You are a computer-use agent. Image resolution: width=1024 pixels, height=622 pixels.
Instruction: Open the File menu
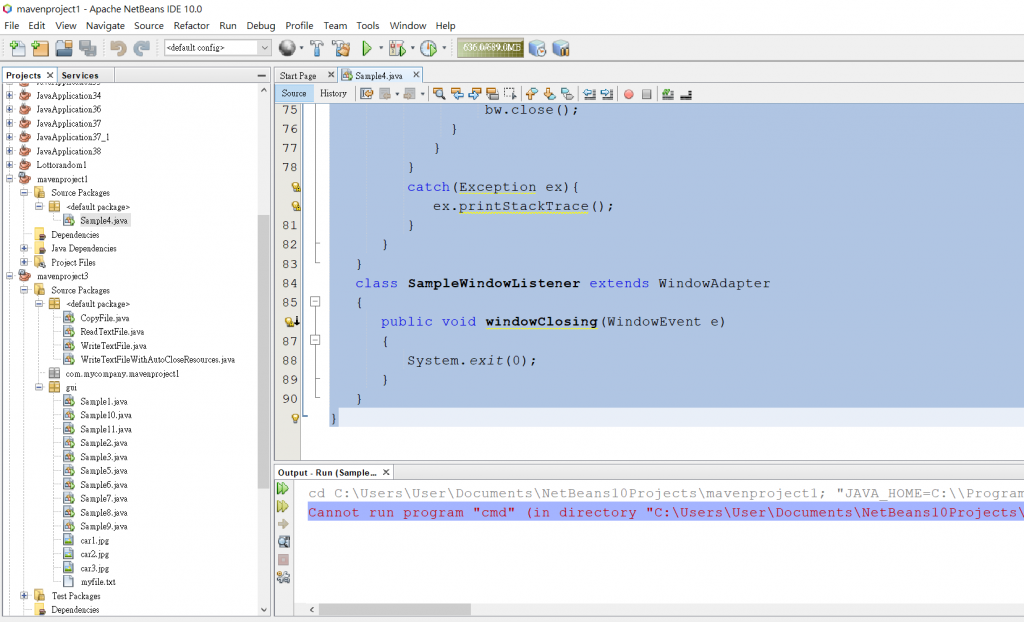click(12, 25)
